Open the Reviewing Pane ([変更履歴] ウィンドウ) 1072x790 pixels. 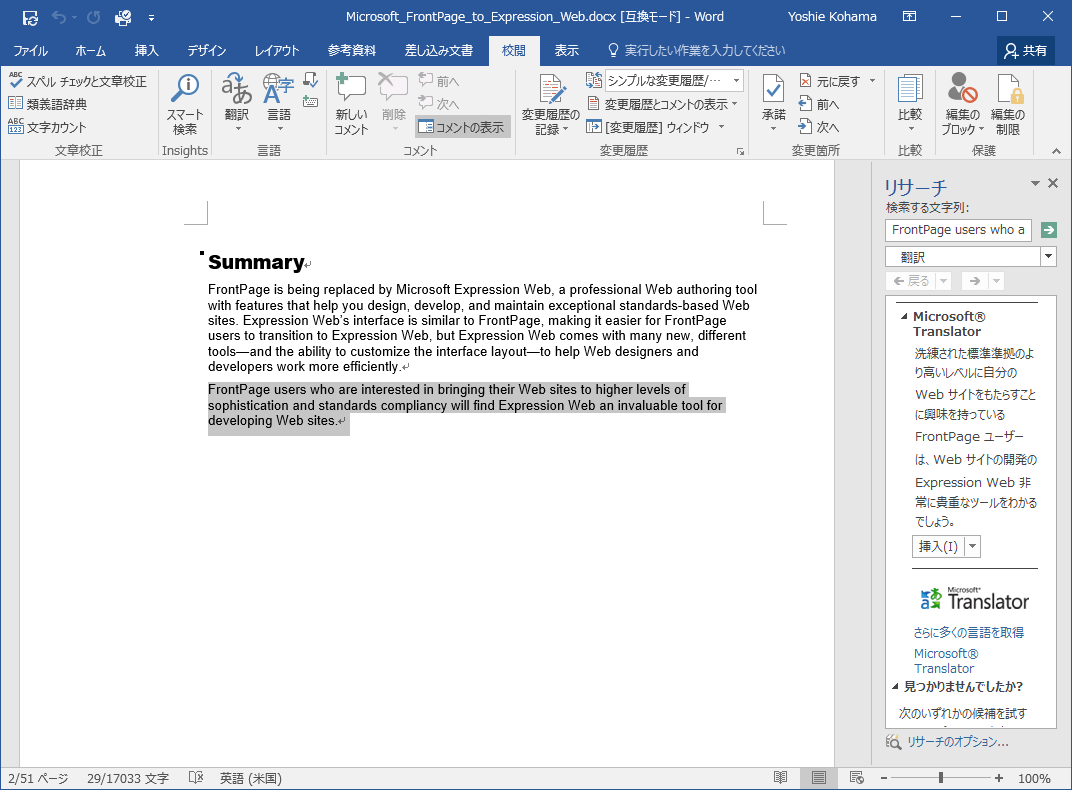[x=649, y=127]
